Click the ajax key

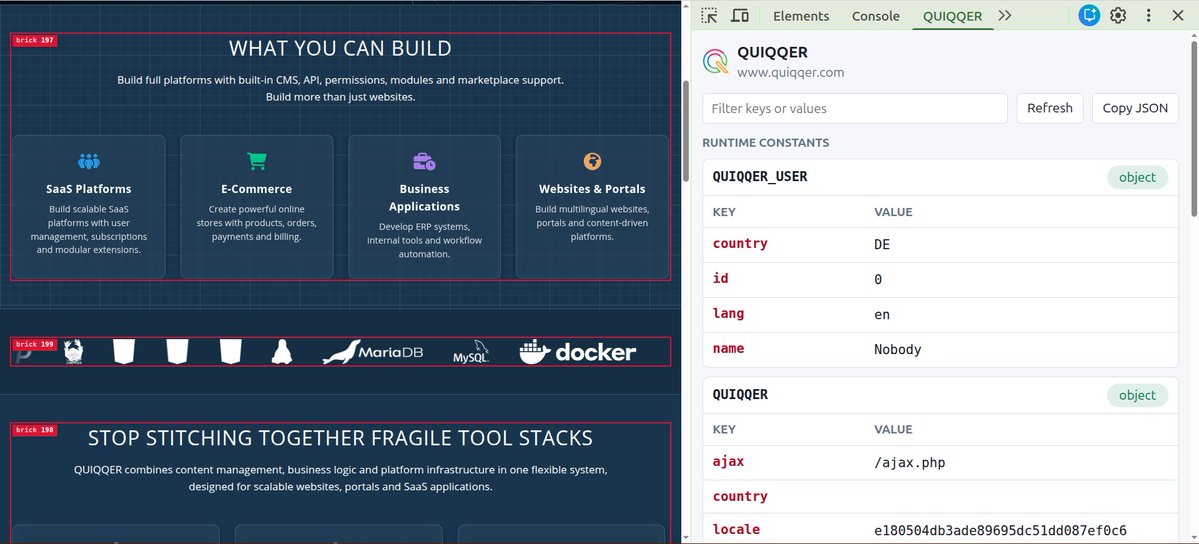pyautogui.click(x=728, y=462)
